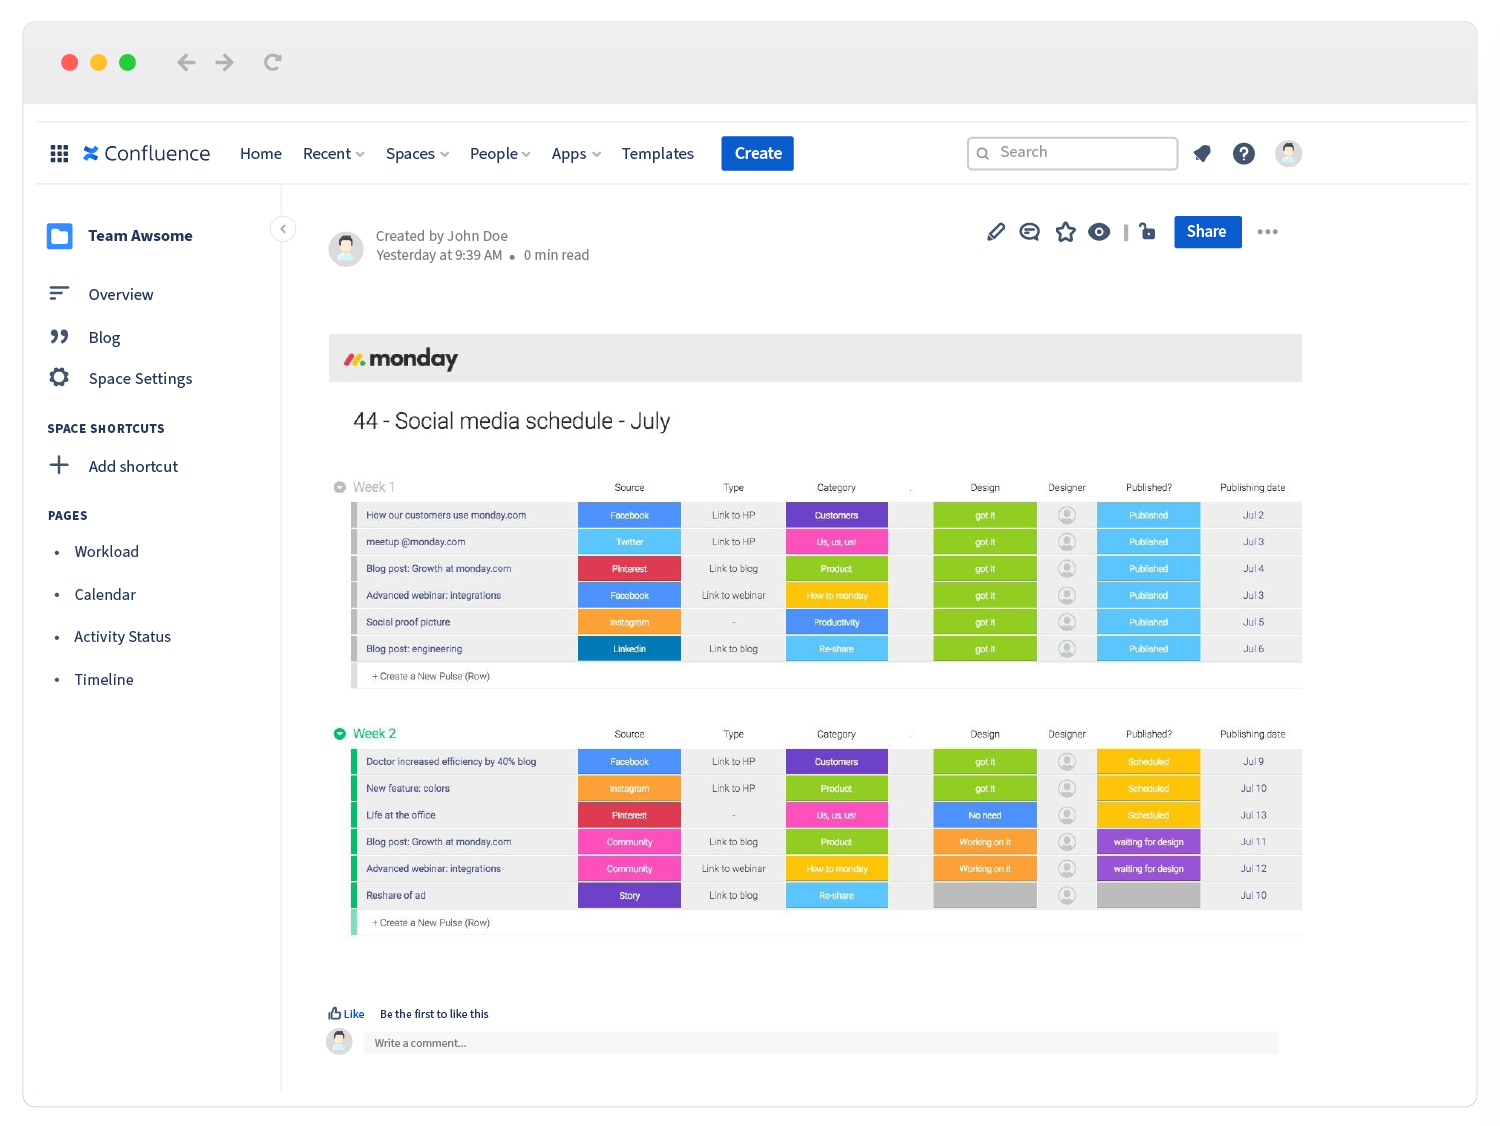Click the LinkedIn source cell

click(x=629, y=649)
